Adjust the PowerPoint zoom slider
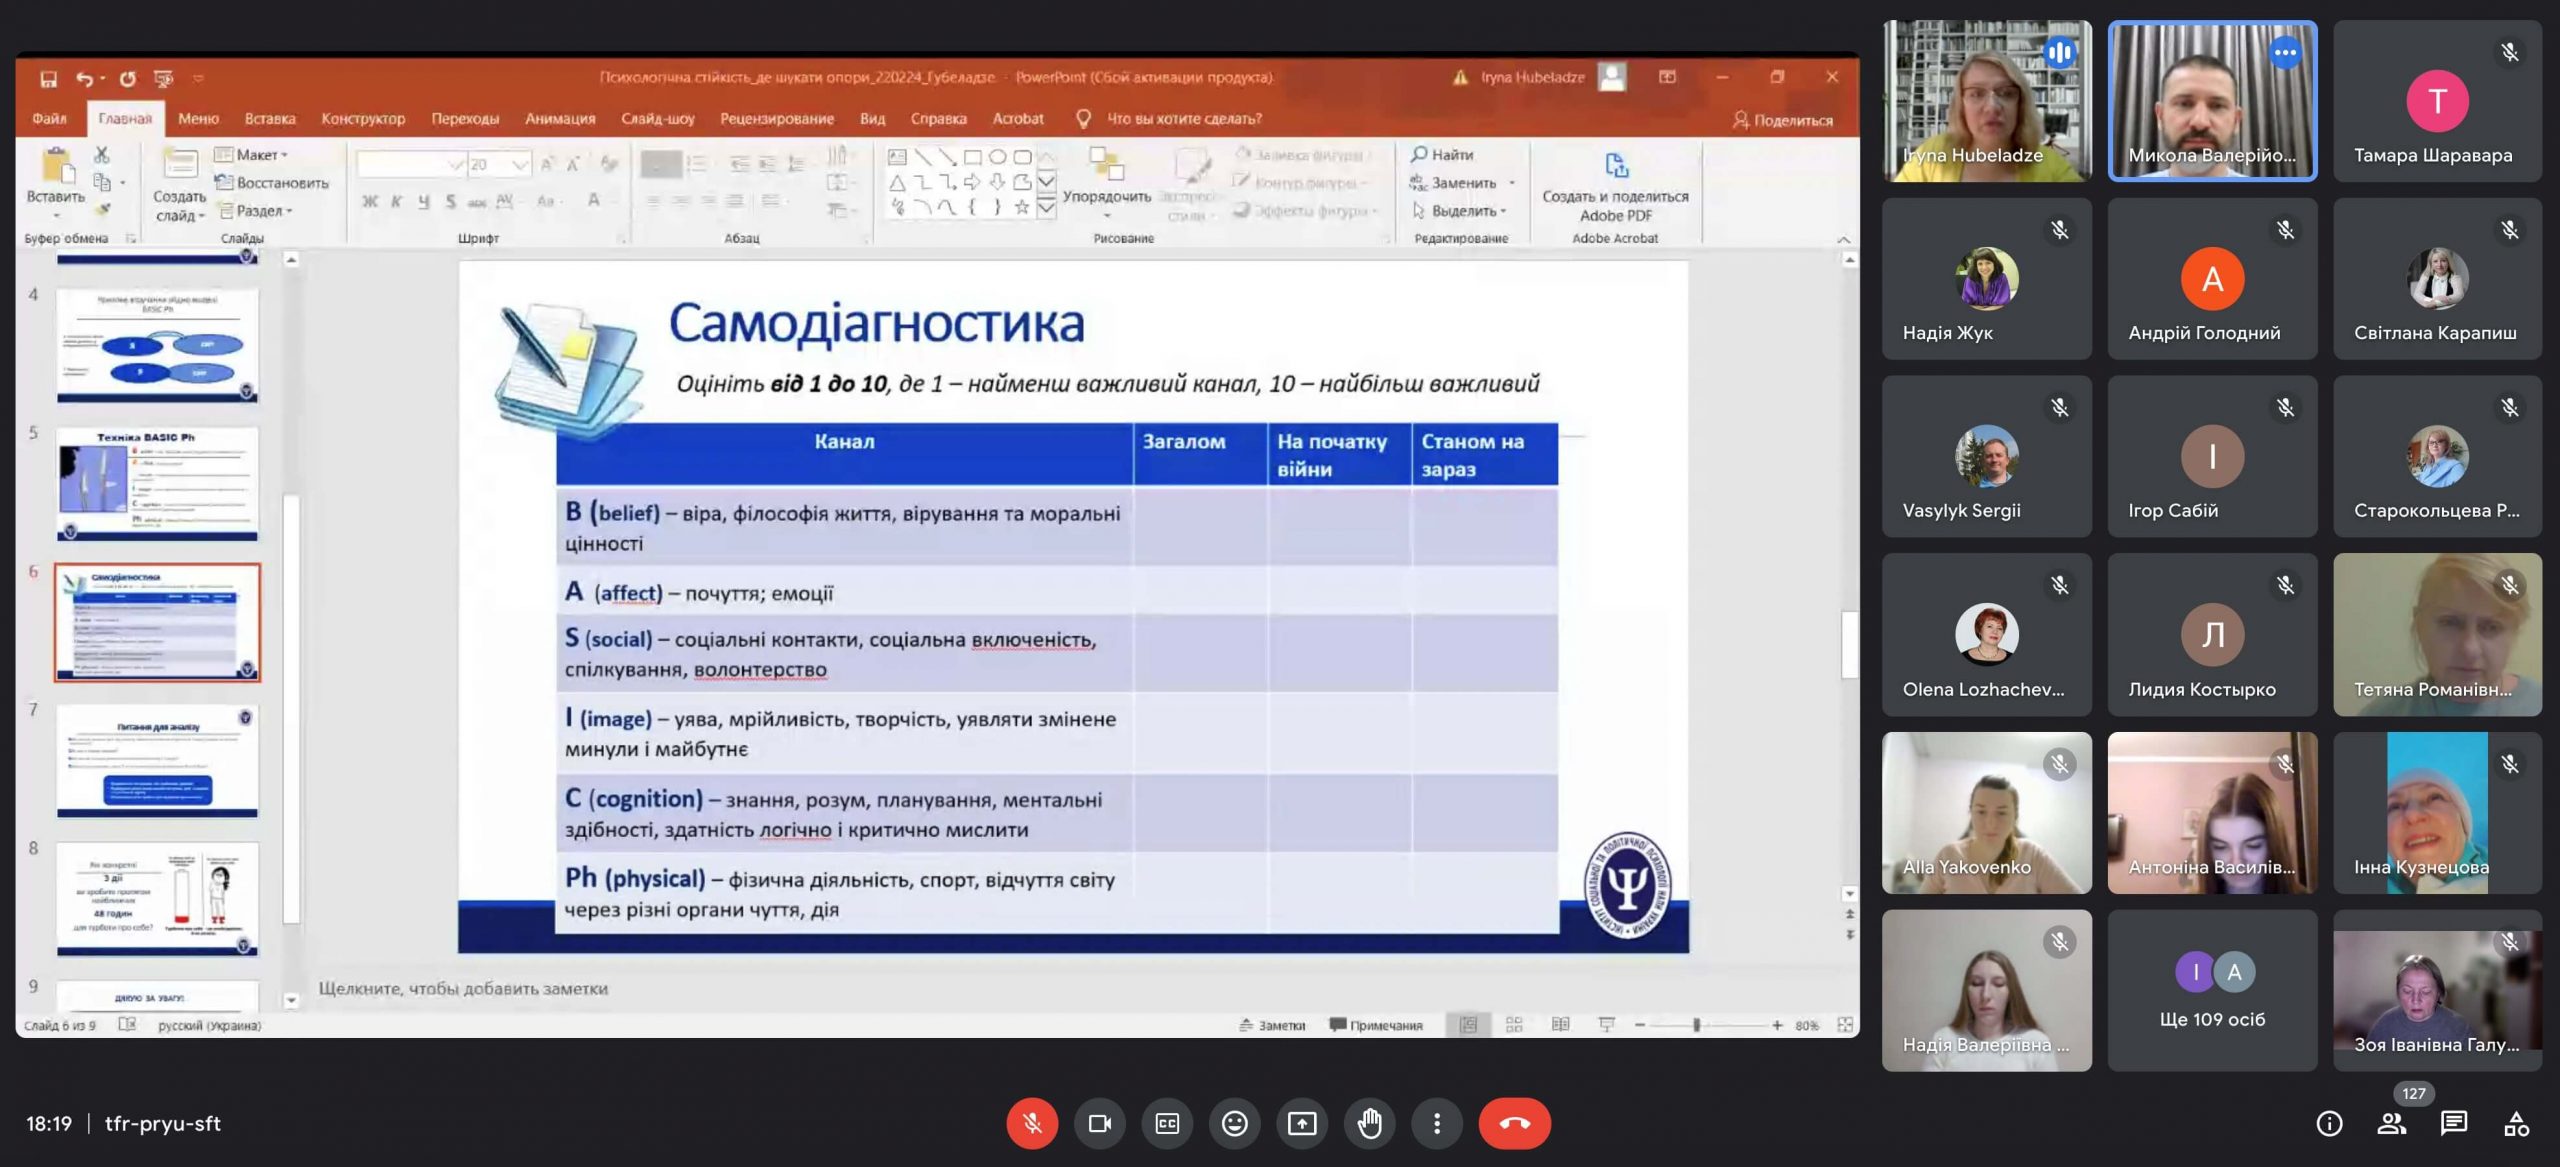 click(x=1696, y=1025)
